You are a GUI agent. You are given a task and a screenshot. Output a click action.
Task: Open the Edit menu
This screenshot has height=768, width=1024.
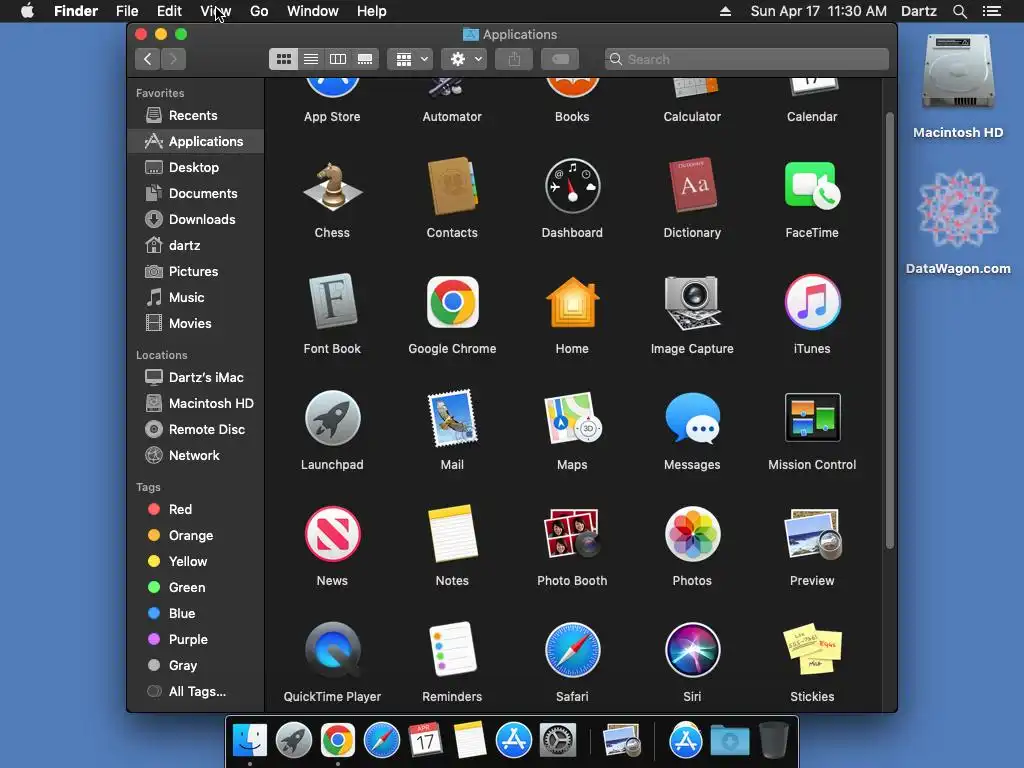(169, 11)
